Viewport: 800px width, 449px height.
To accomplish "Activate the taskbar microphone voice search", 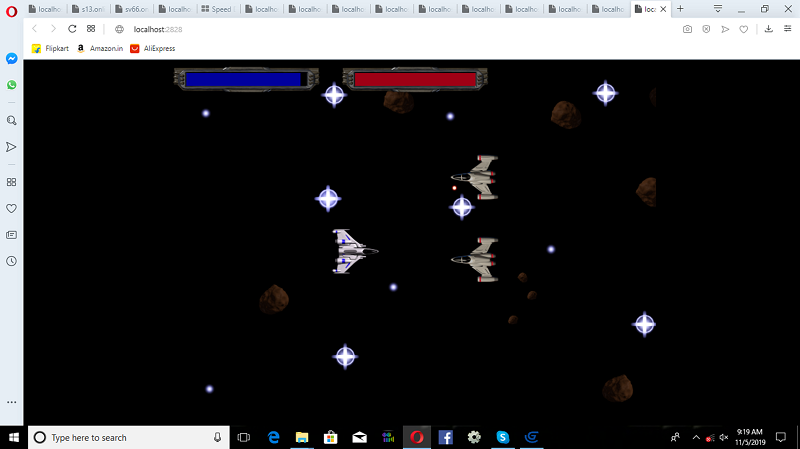I will pyautogui.click(x=217, y=437).
